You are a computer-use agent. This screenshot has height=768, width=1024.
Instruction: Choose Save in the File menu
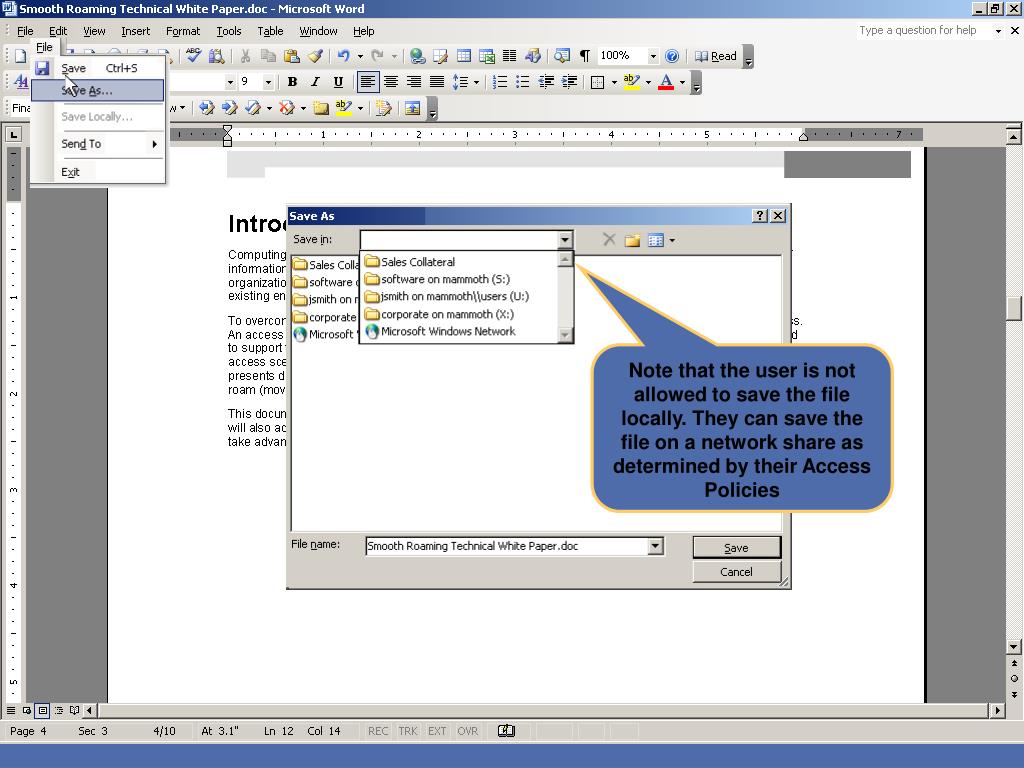[x=98, y=68]
